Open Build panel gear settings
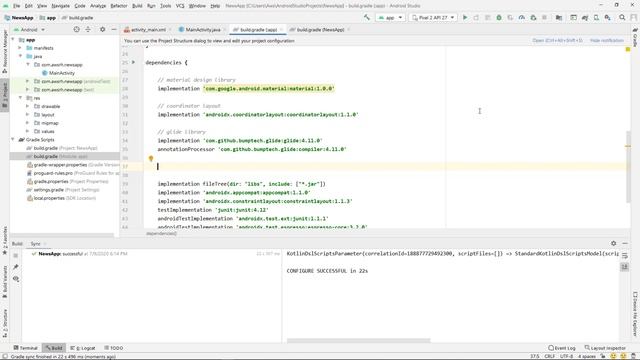Image resolution: width=640 pixels, height=360 pixels. (x=613, y=243)
